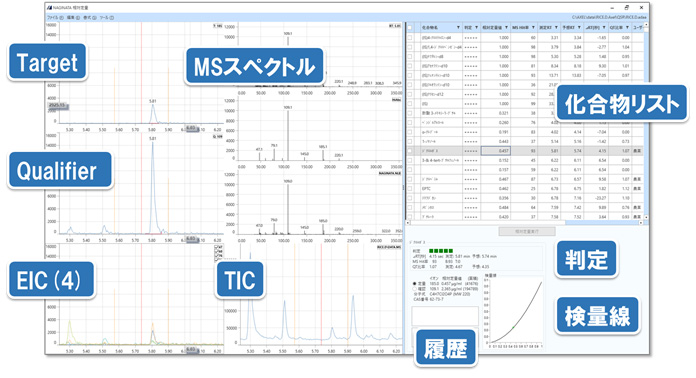This screenshot has height=378, width=696.
Task: Tick the select-all checkbox in compound list header
Action: pyautogui.click(x=409, y=28)
